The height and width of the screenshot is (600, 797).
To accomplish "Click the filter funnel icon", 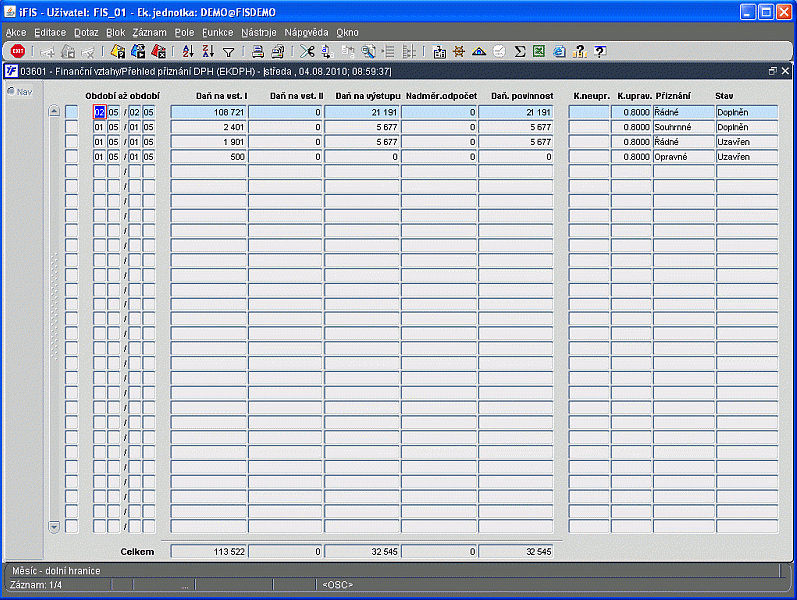I will point(229,52).
